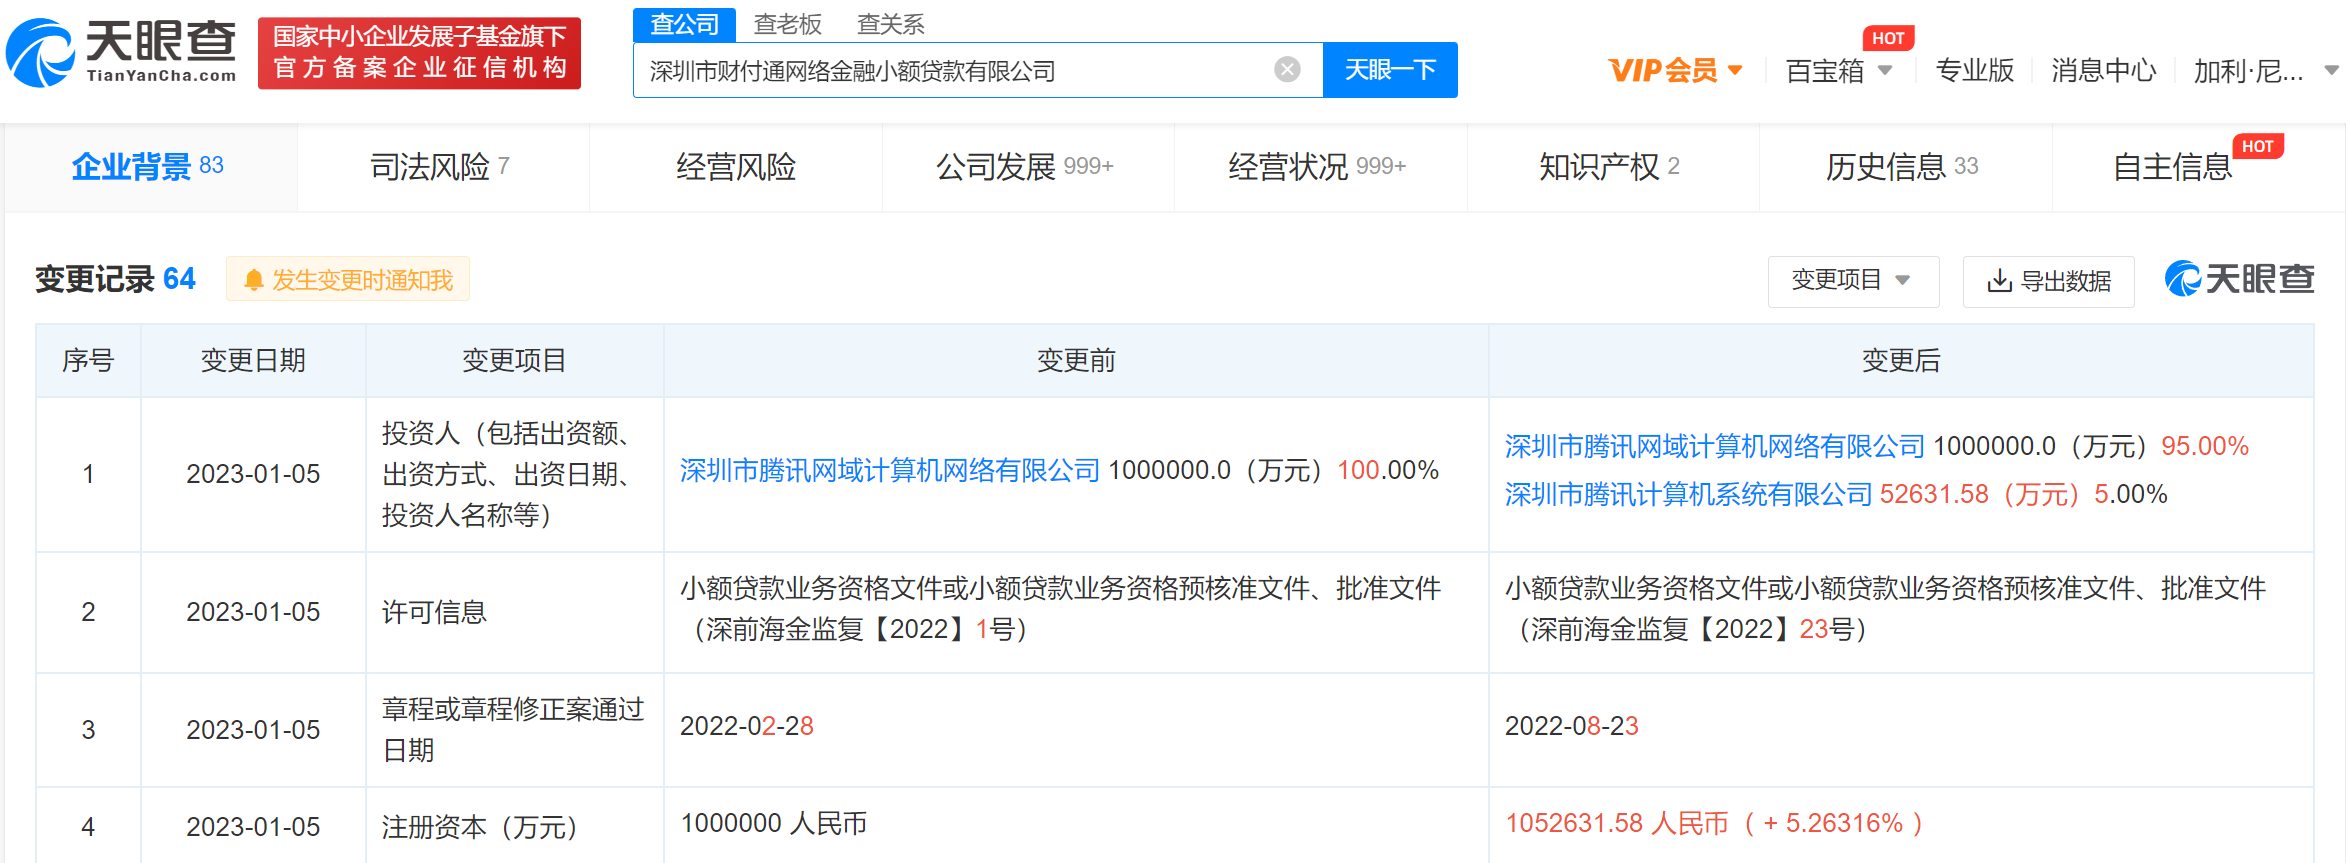Click the export data download icon
2346x863 pixels.
tap(1999, 281)
